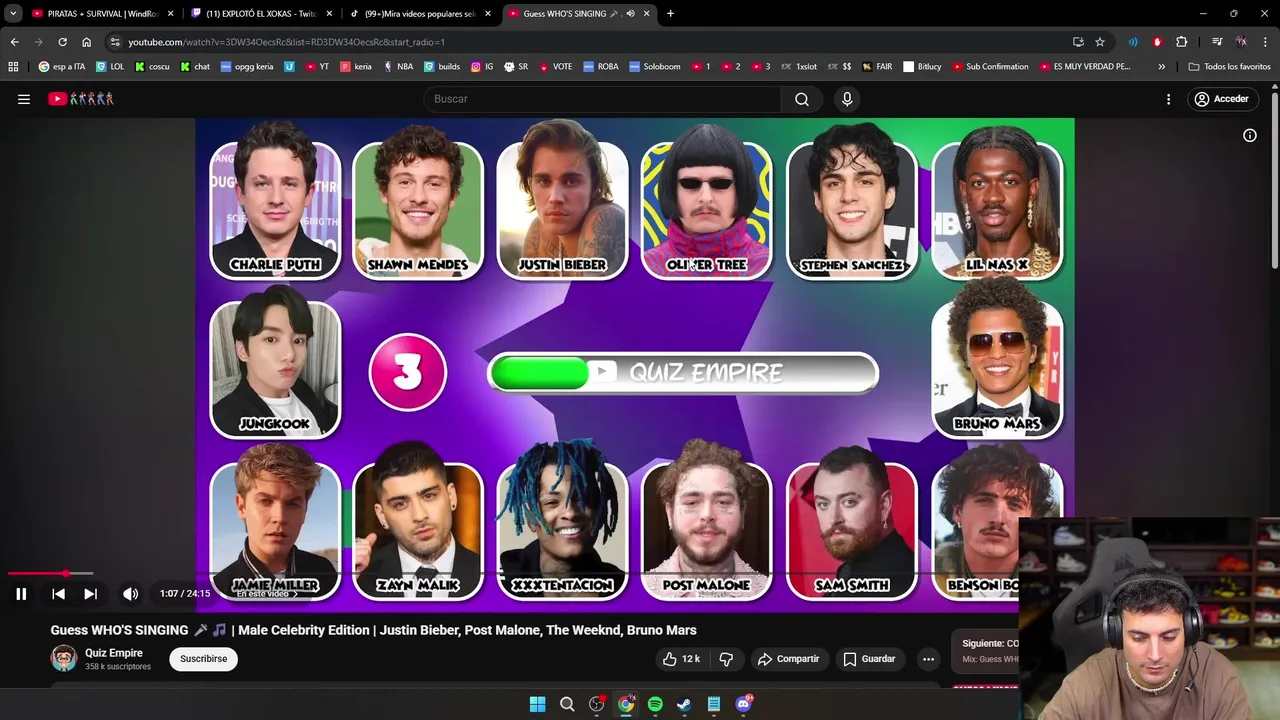Open YouTube settings three-dot menu
1280x720 pixels.
point(1168,99)
